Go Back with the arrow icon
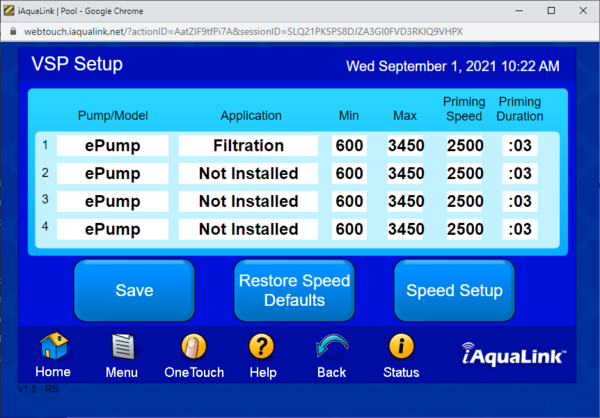 point(331,346)
